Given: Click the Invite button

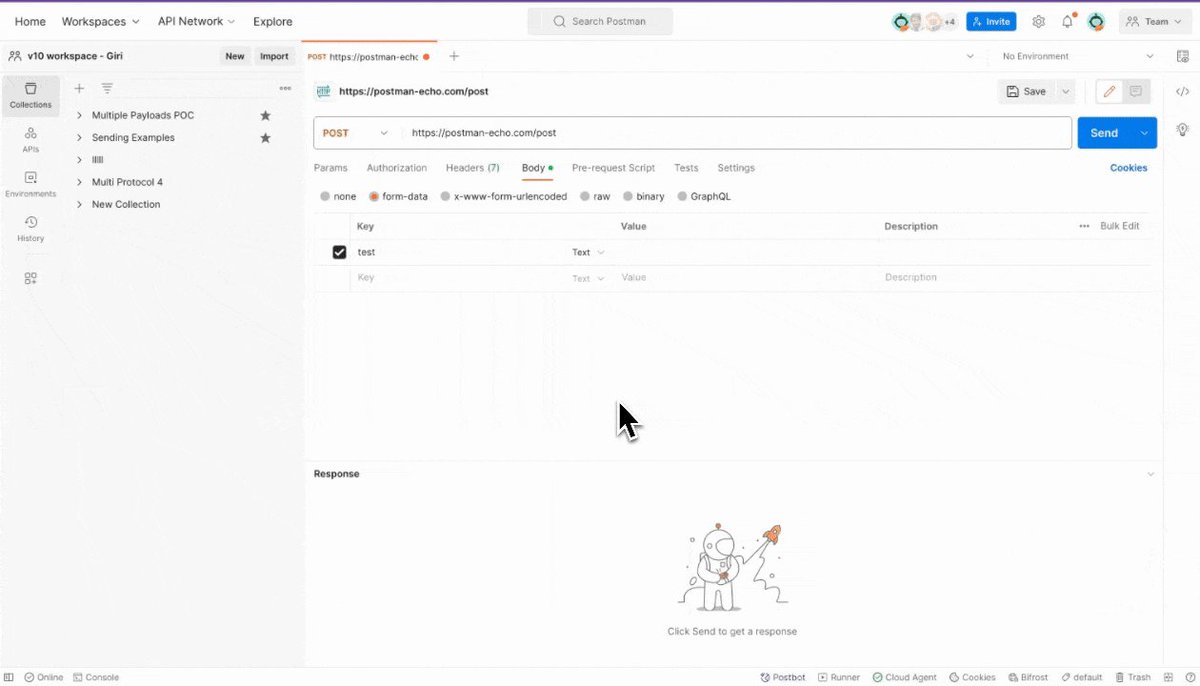Looking at the screenshot, I should click(x=991, y=21).
